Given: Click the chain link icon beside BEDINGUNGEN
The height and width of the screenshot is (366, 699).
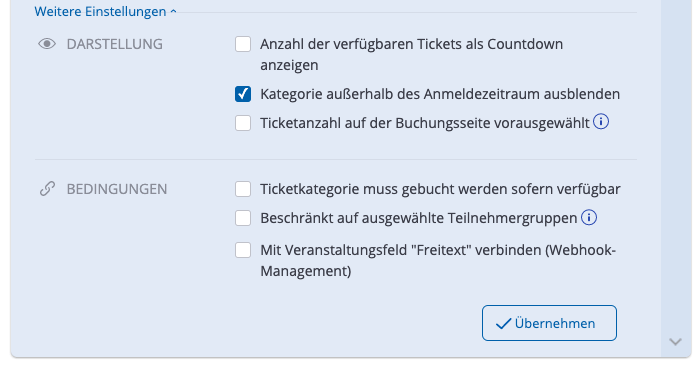Looking at the screenshot, I should coord(47,189).
